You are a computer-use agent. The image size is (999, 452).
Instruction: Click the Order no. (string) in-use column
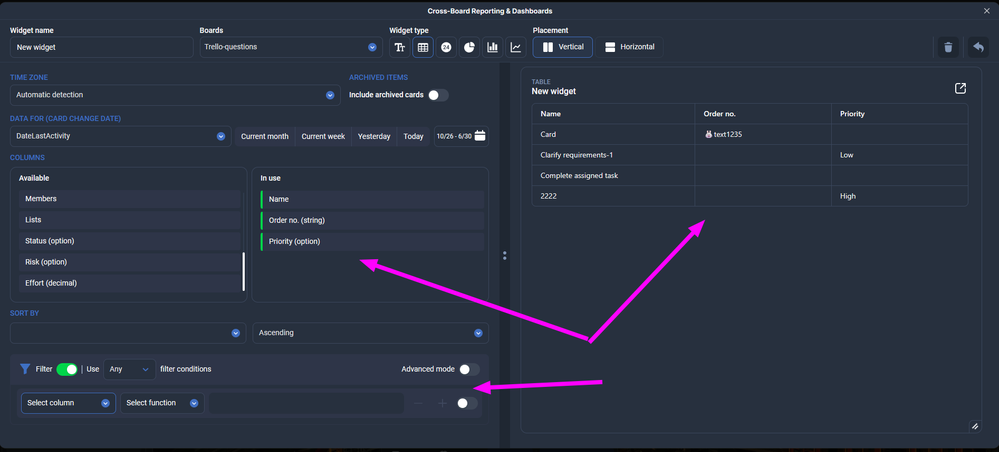tap(372, 221)
